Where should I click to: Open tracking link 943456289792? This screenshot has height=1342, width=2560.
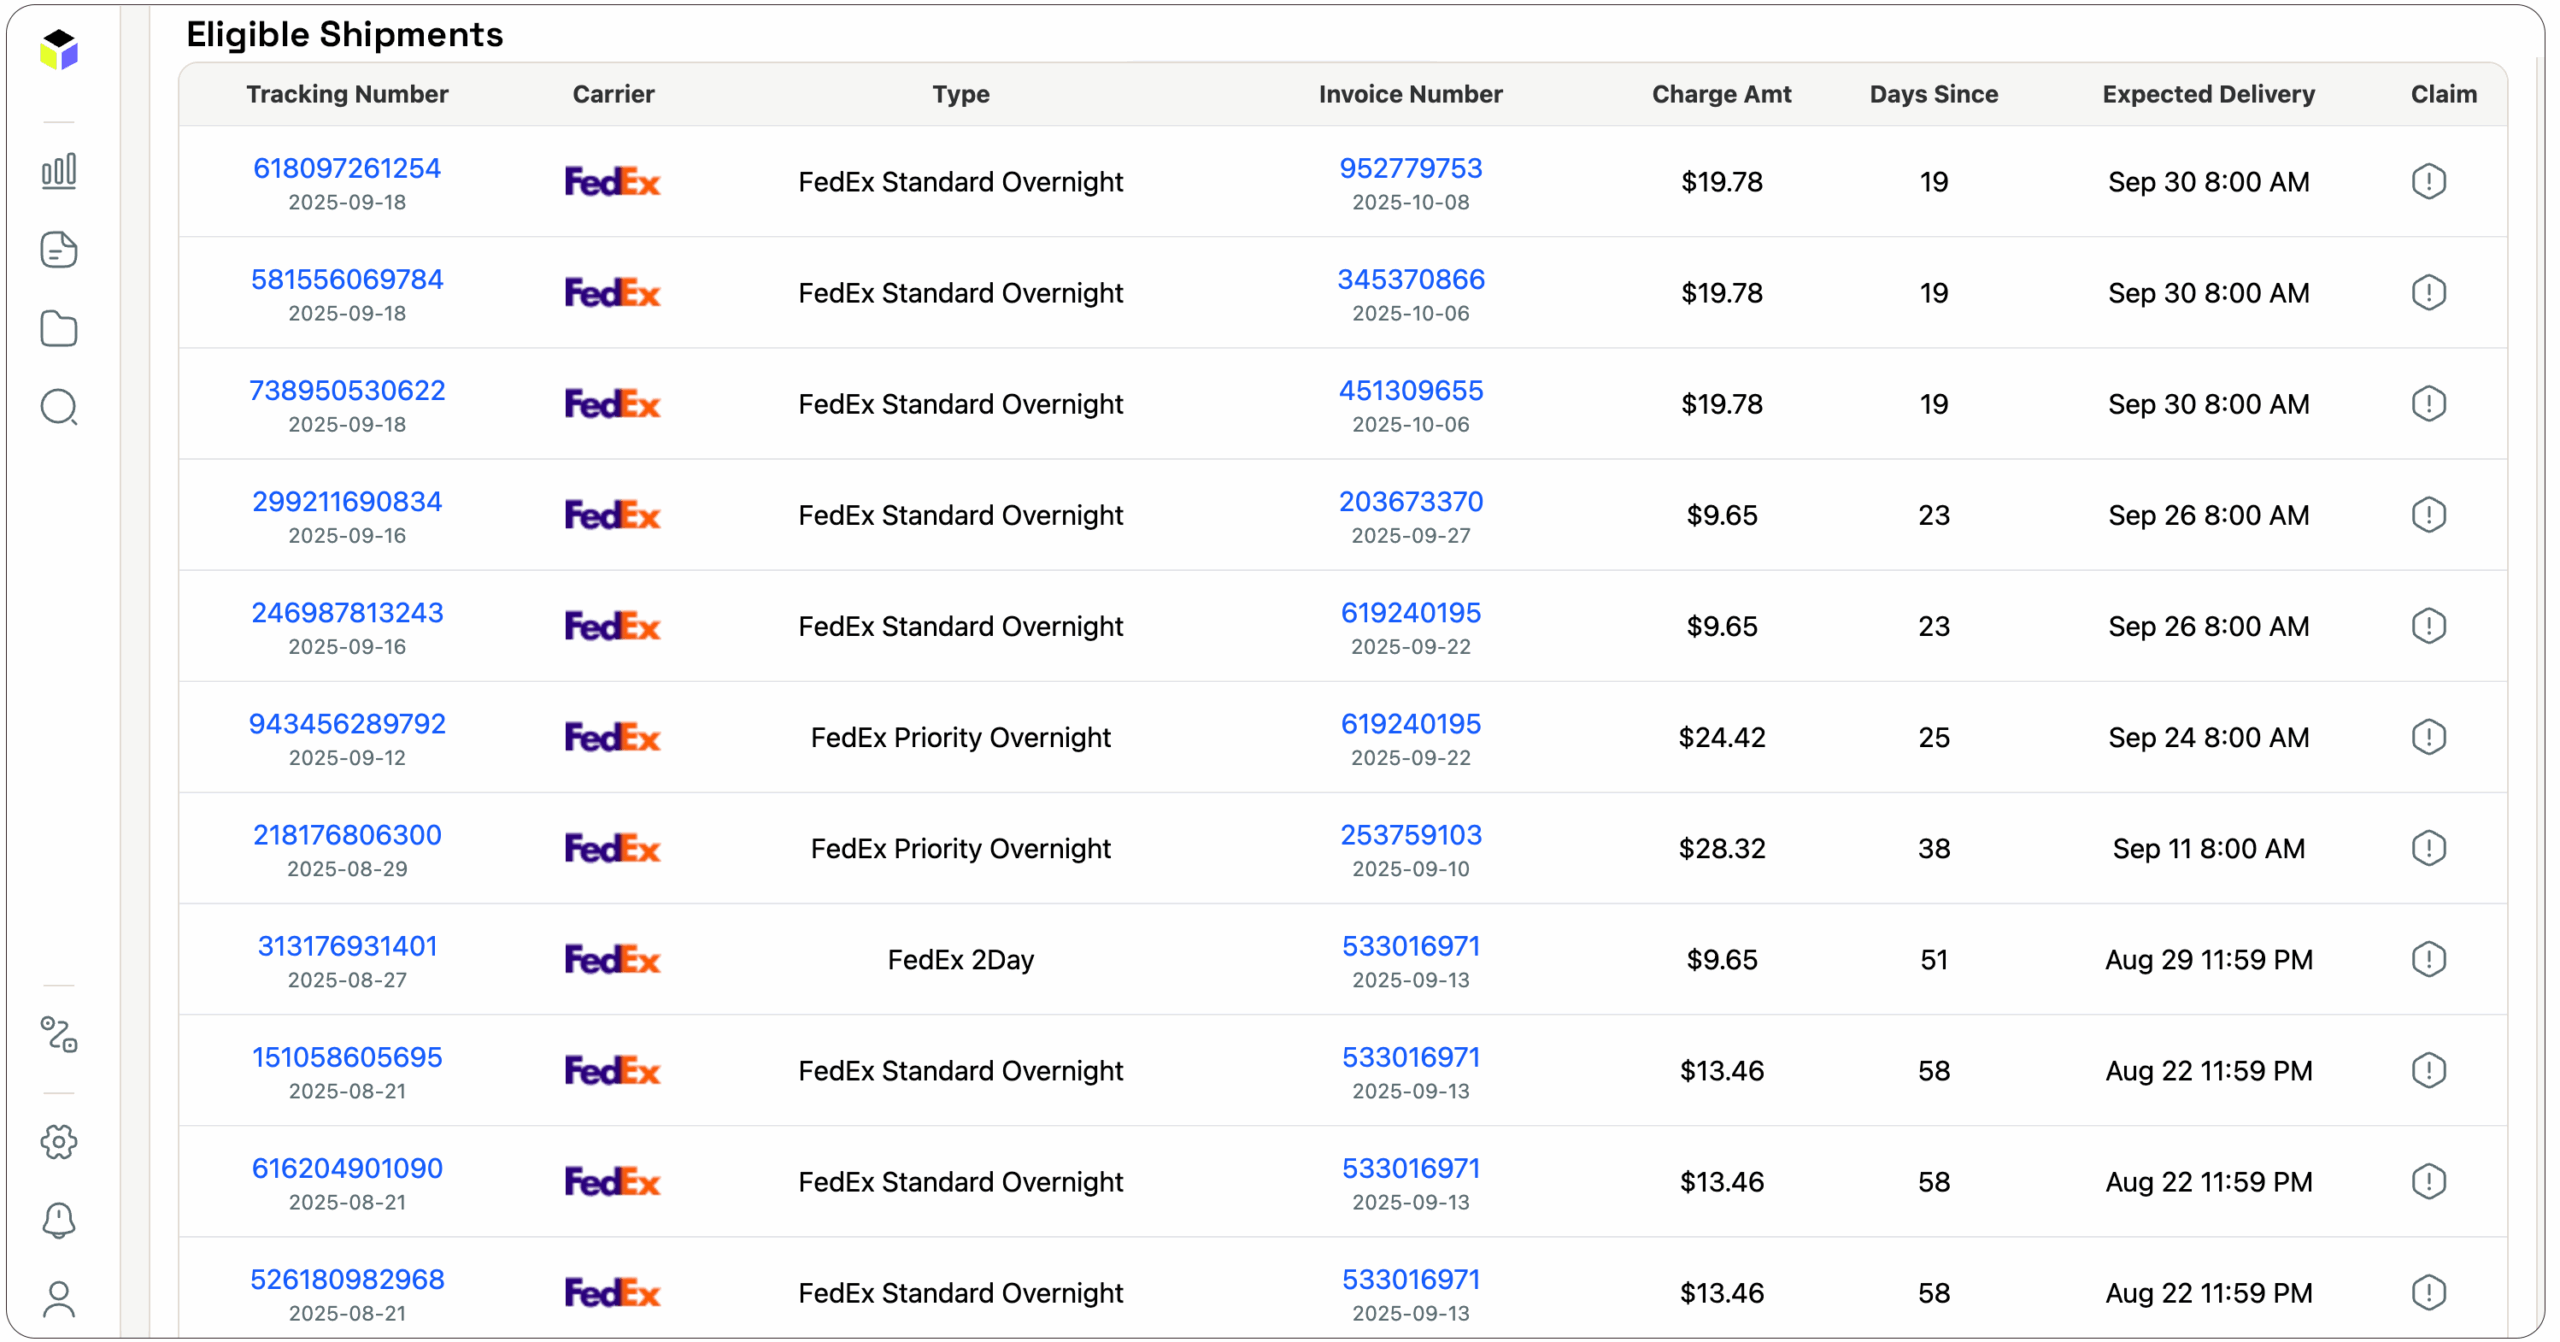347,724
